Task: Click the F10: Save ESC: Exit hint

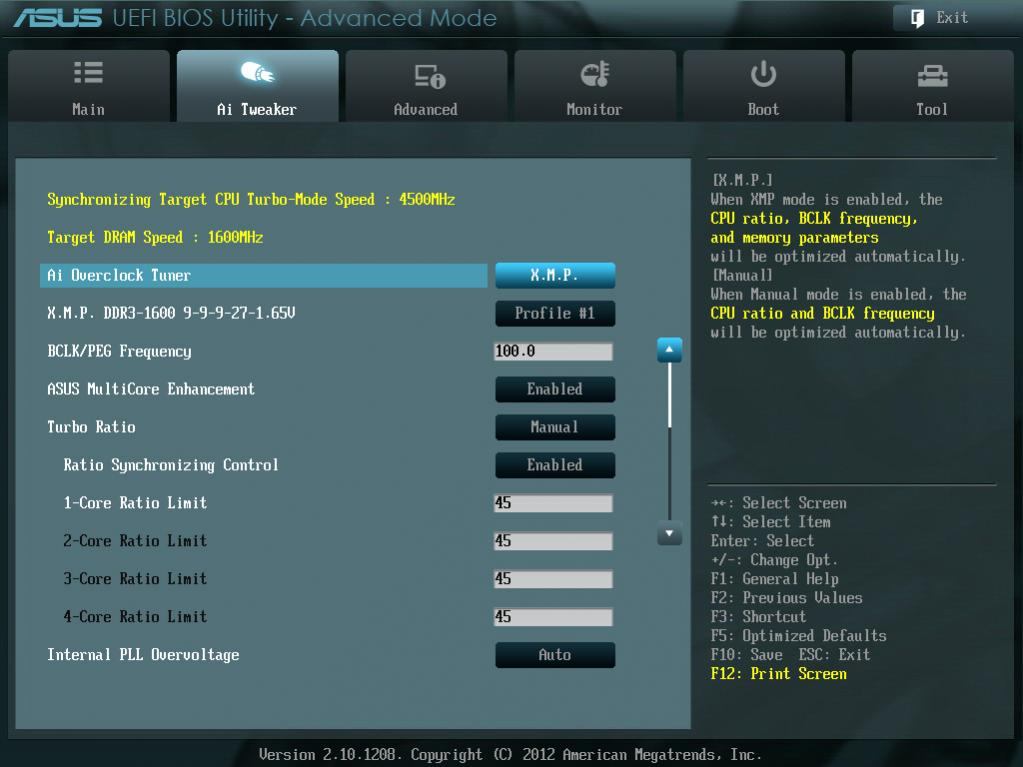Action: (791, 655)
